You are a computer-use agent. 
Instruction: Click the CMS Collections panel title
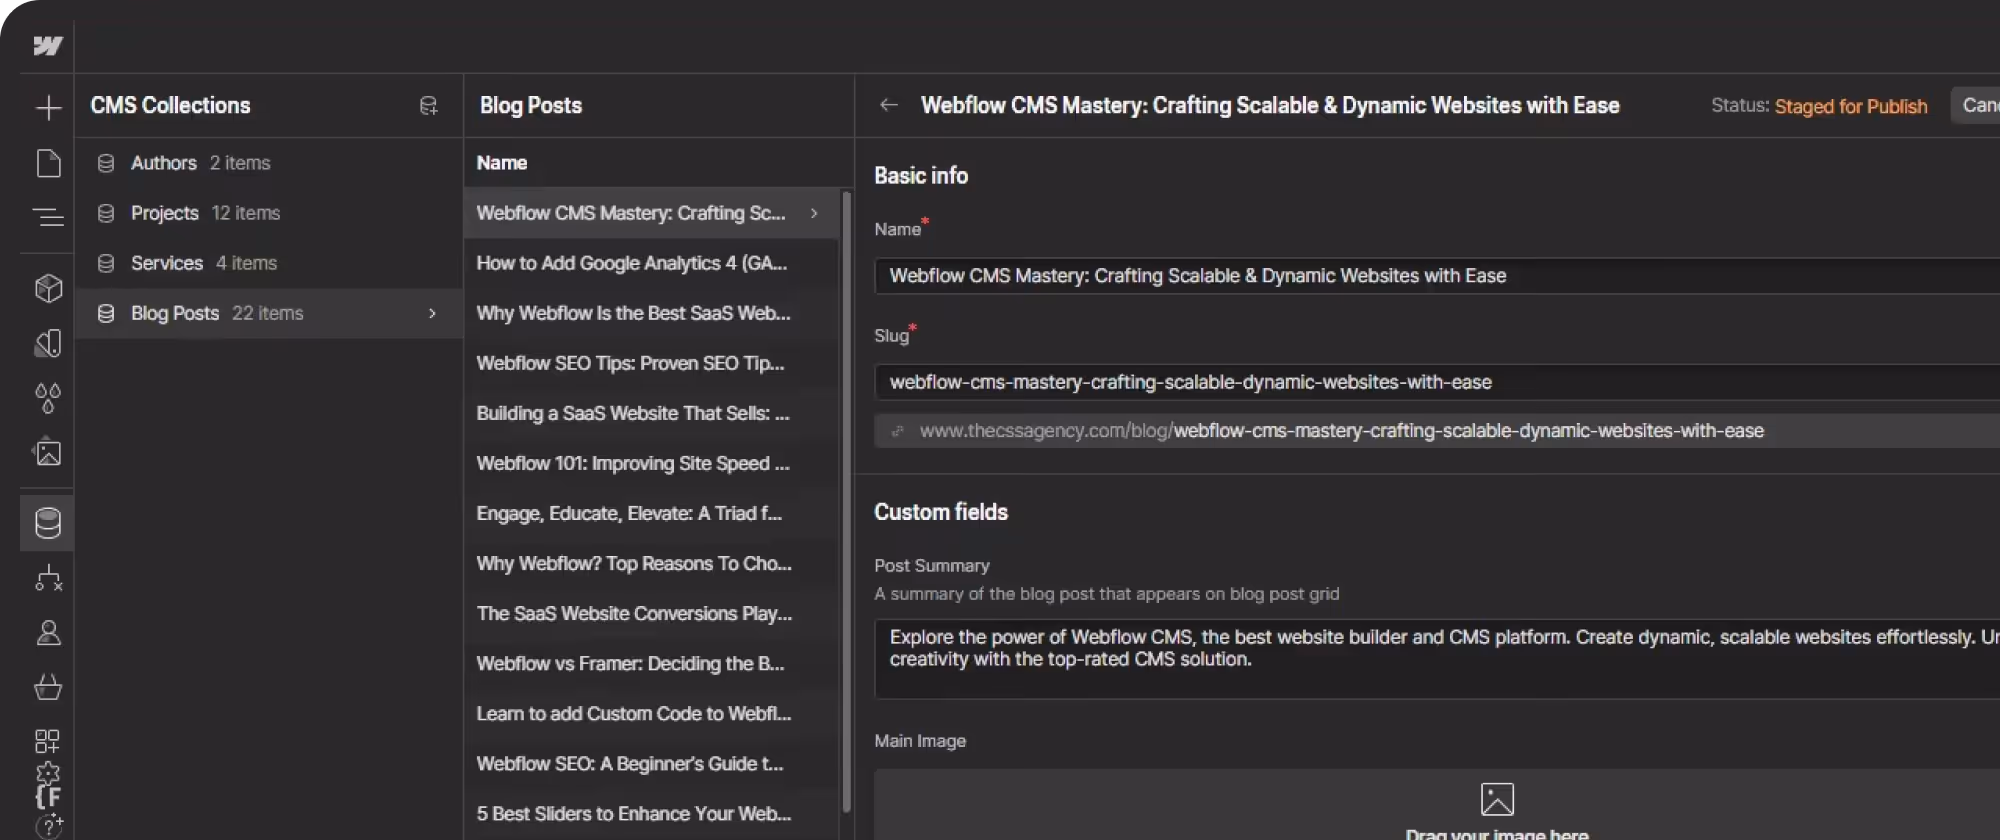pos(171,105)
